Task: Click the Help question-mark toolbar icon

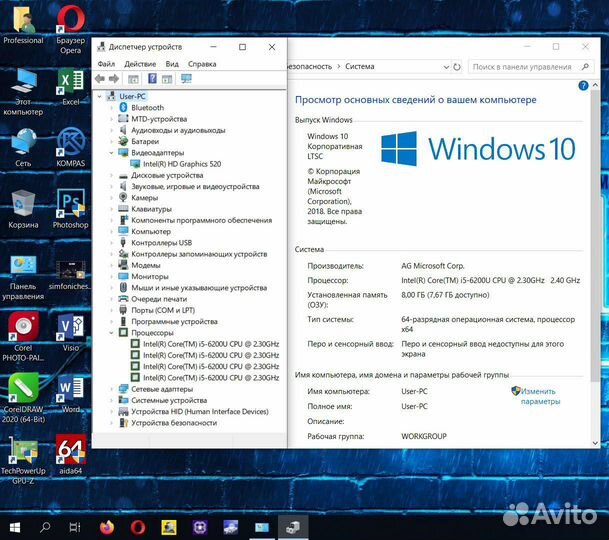Action: coord(152,78)
